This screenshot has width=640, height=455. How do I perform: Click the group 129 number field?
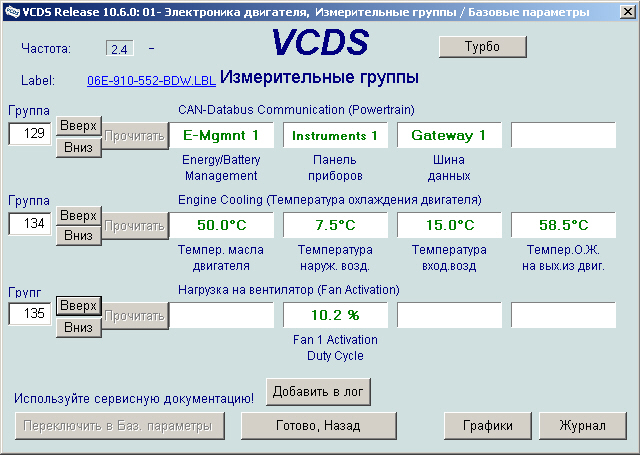tap(30, 133)
